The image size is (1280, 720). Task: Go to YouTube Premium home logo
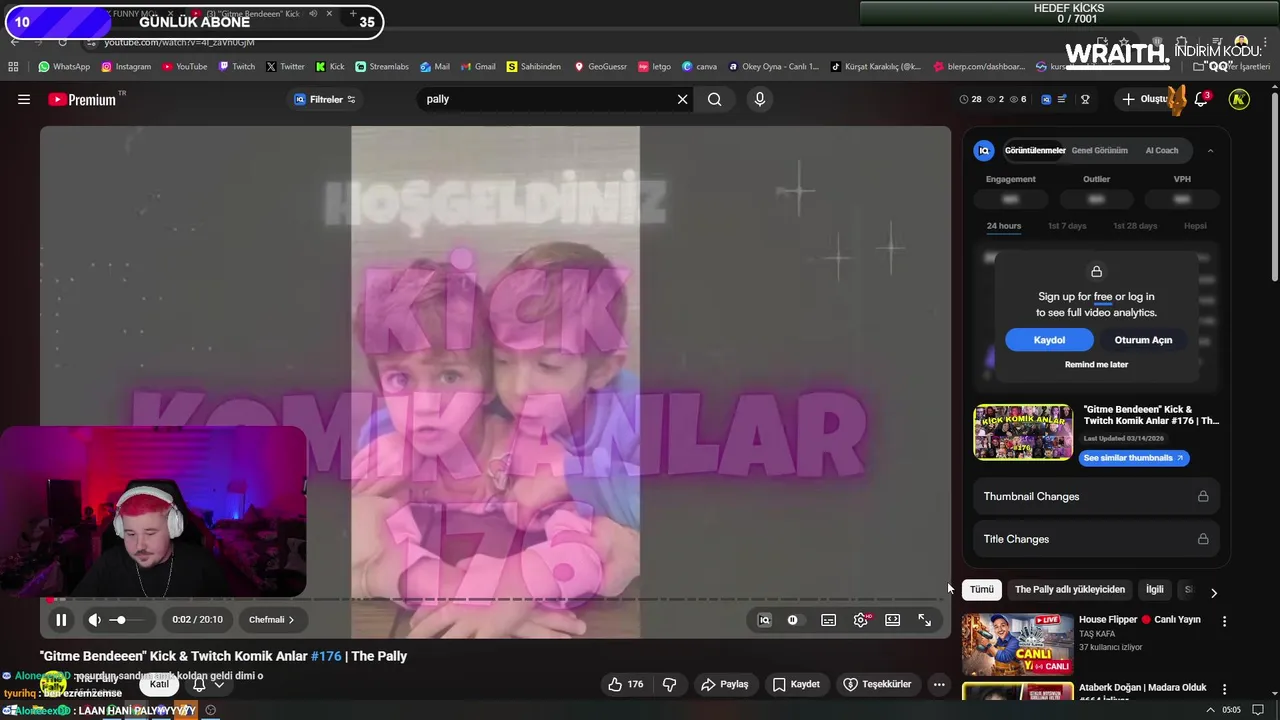coord(82,99)
